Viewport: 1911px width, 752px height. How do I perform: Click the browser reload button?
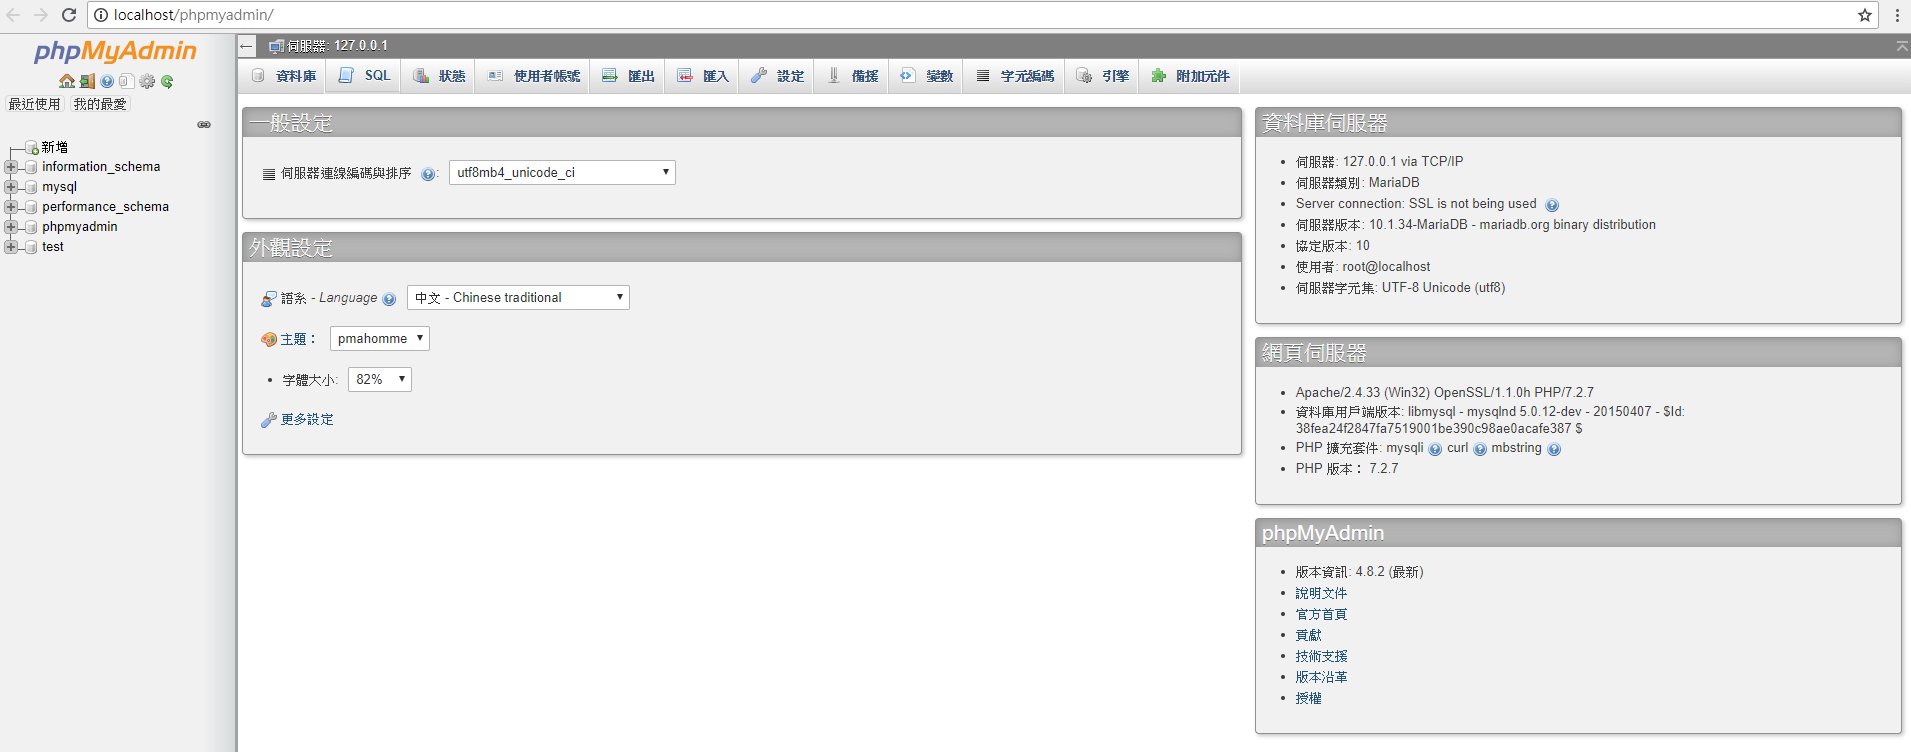[69, 15]
